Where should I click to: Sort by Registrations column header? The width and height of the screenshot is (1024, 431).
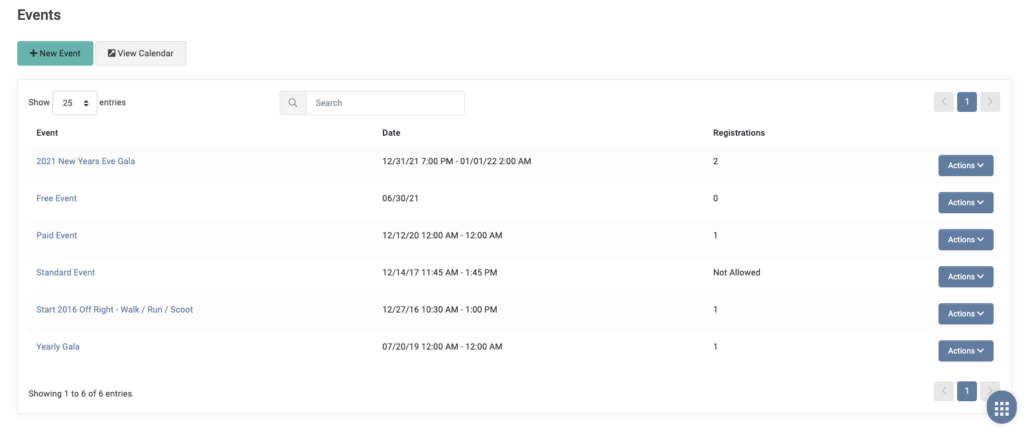(x=739, y=133)
